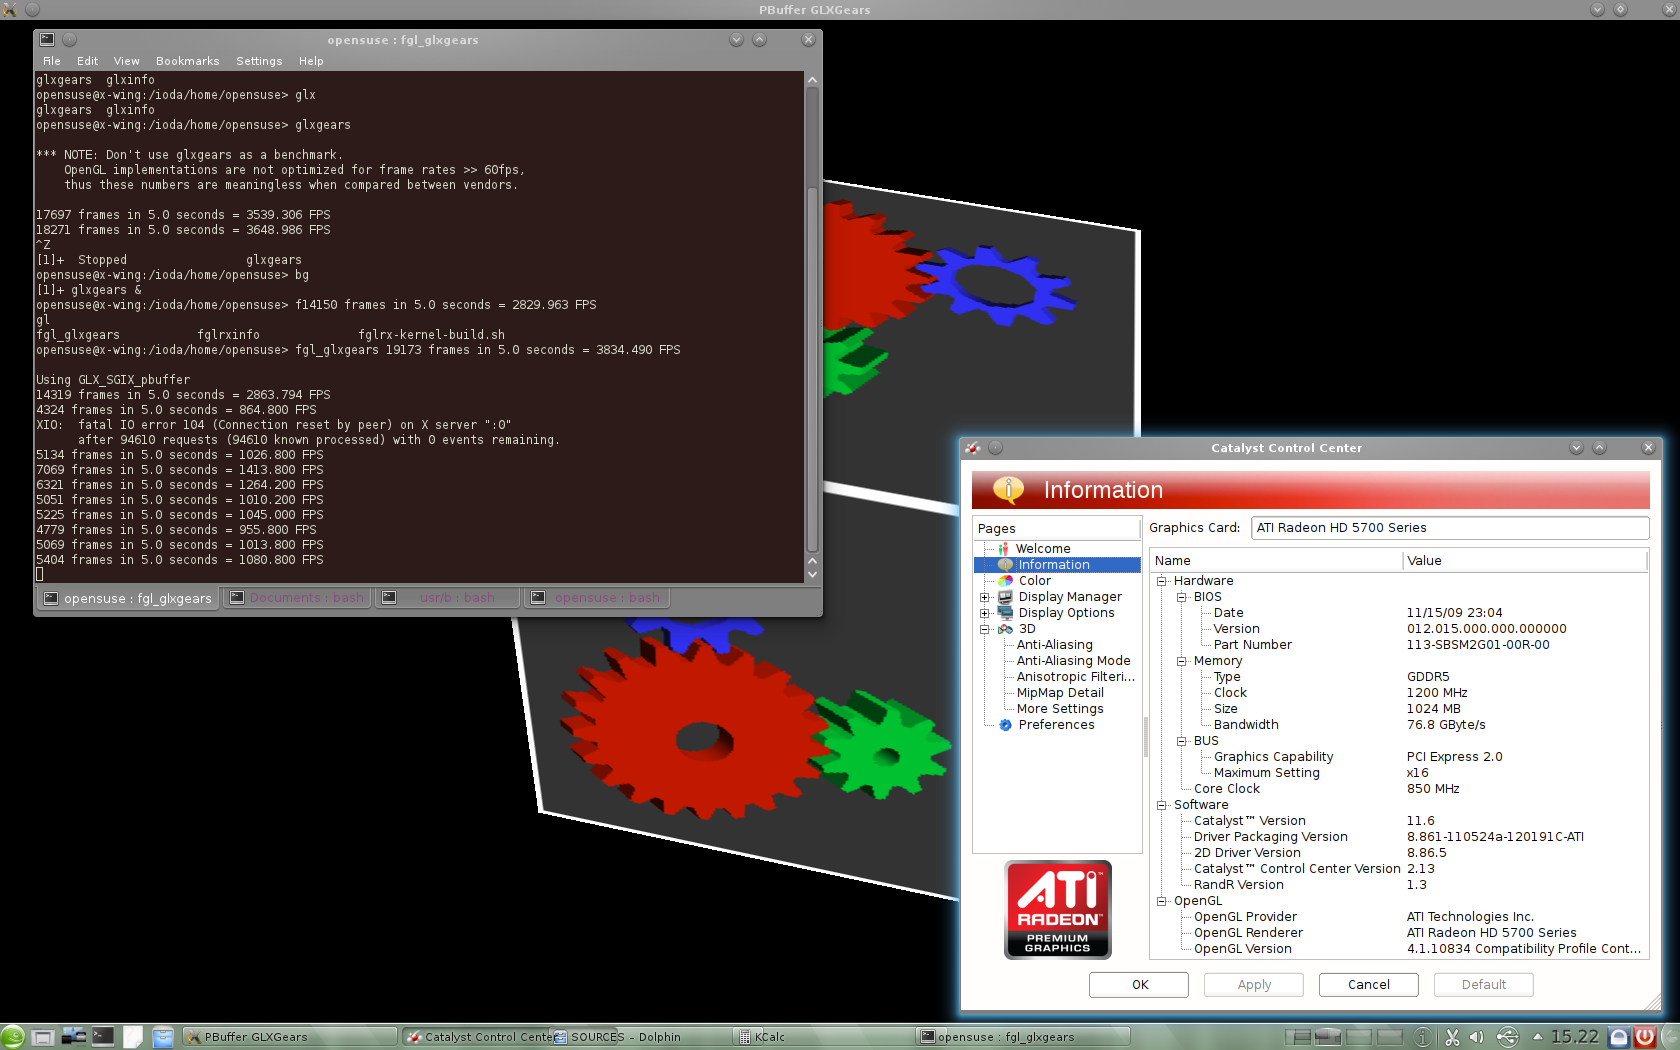Viewport: 1680px width, 1050px height.
Task: Click the Konsole window menu icon in titlebar
Action: pyautogui.click(x=47, y=40)
